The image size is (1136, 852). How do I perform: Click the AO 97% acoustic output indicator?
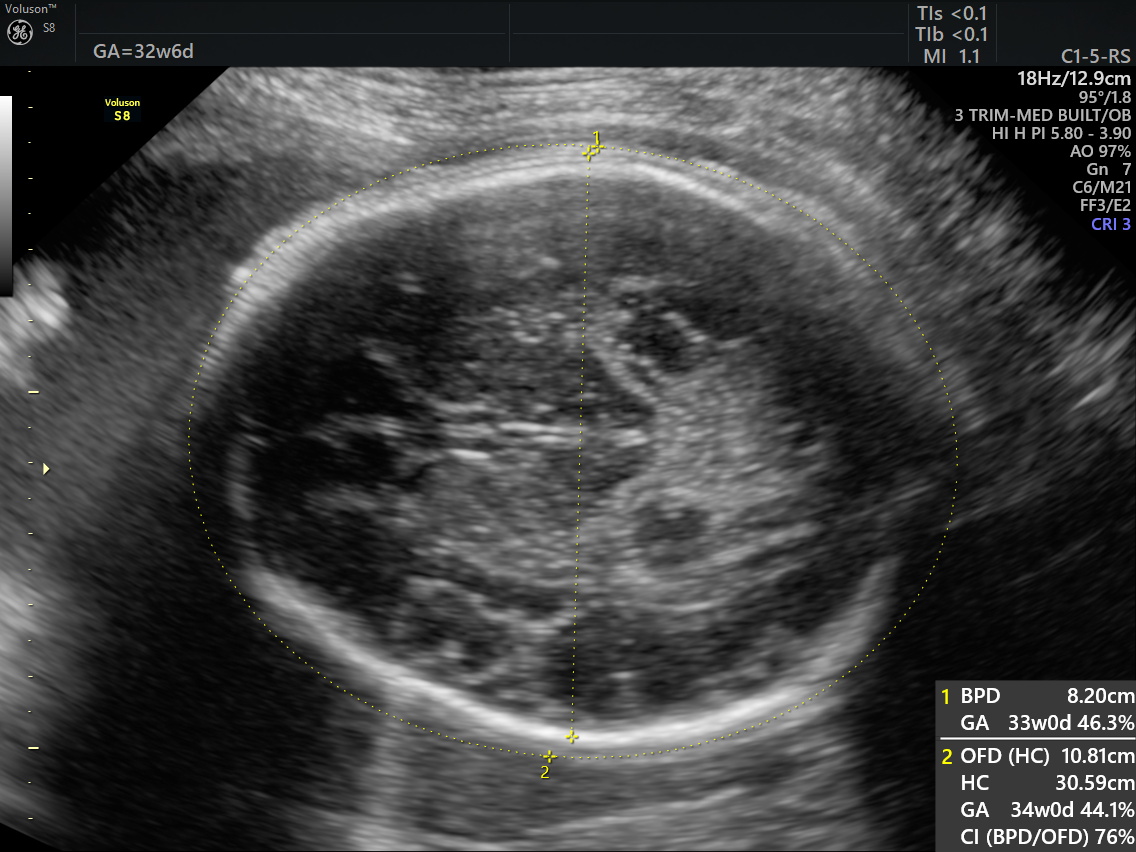pos(1100,151)
